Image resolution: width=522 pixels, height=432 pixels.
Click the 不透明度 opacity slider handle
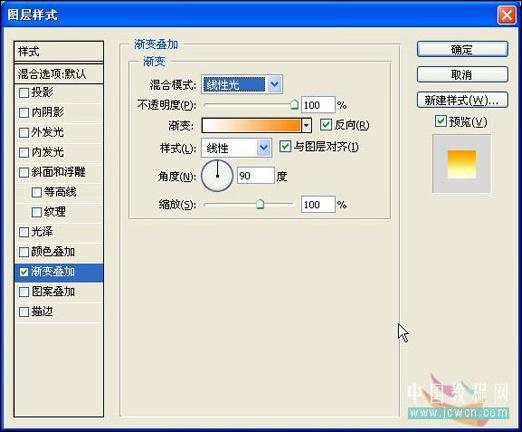click(x=294, y=105)
